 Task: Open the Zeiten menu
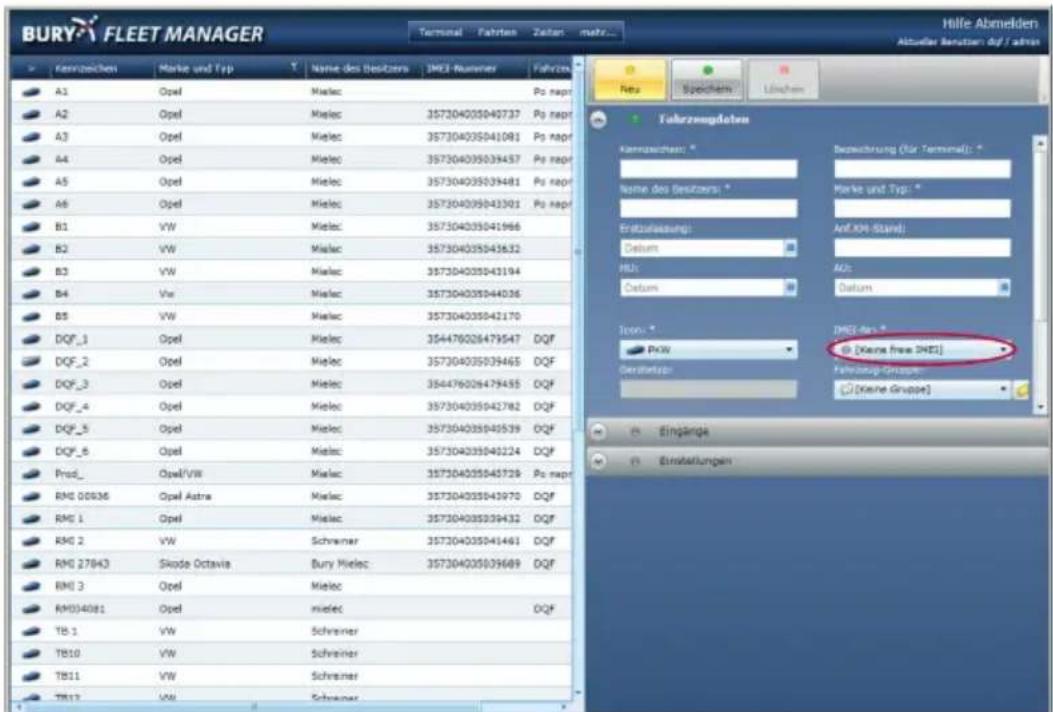[548, 32]
